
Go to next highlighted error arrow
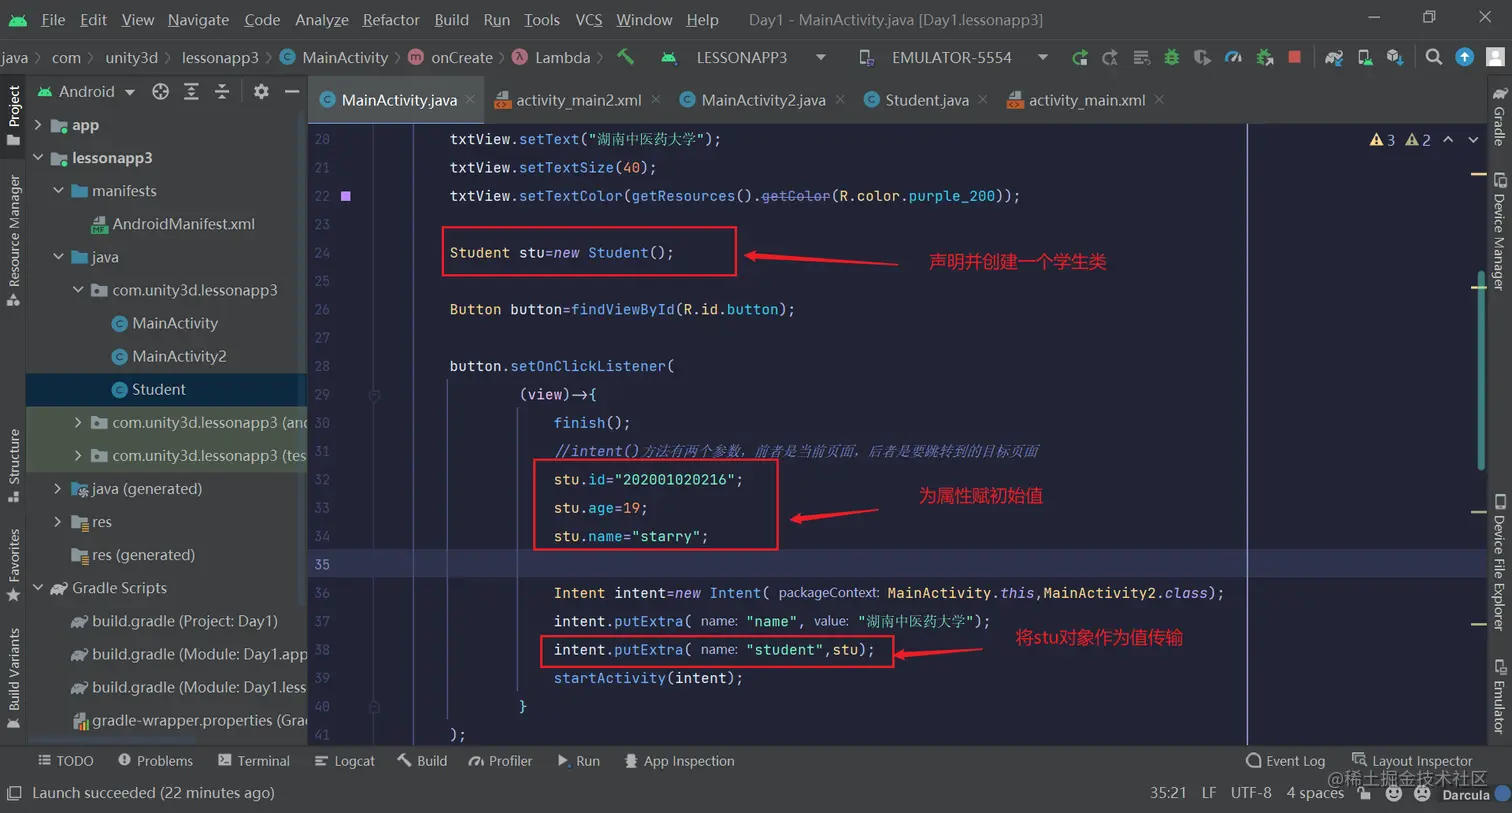coord(1473,140)
